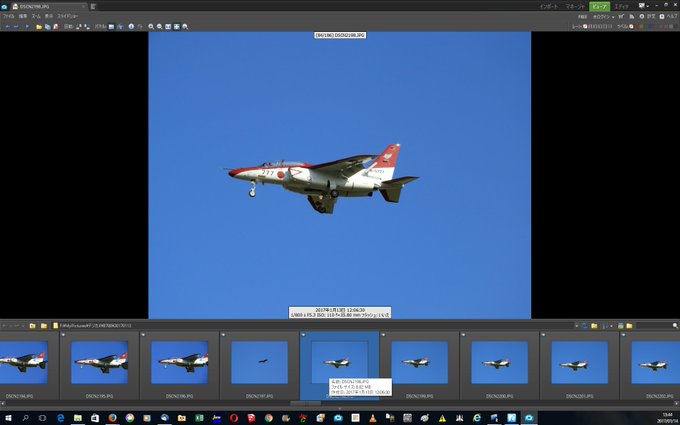The image size is (680, 425).
Task: Open the スライドショー menu
Action: 68,16
